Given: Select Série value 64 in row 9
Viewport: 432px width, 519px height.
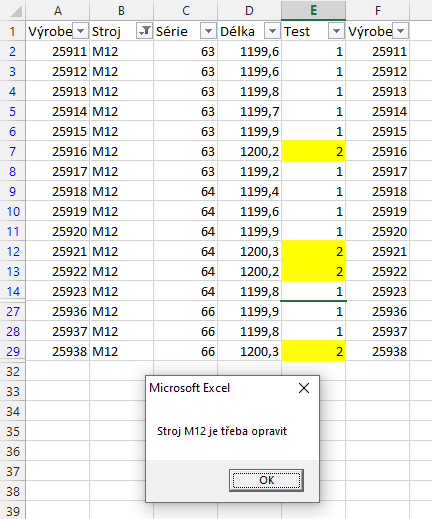Looking at the screenshot, I should coord(186,191).
